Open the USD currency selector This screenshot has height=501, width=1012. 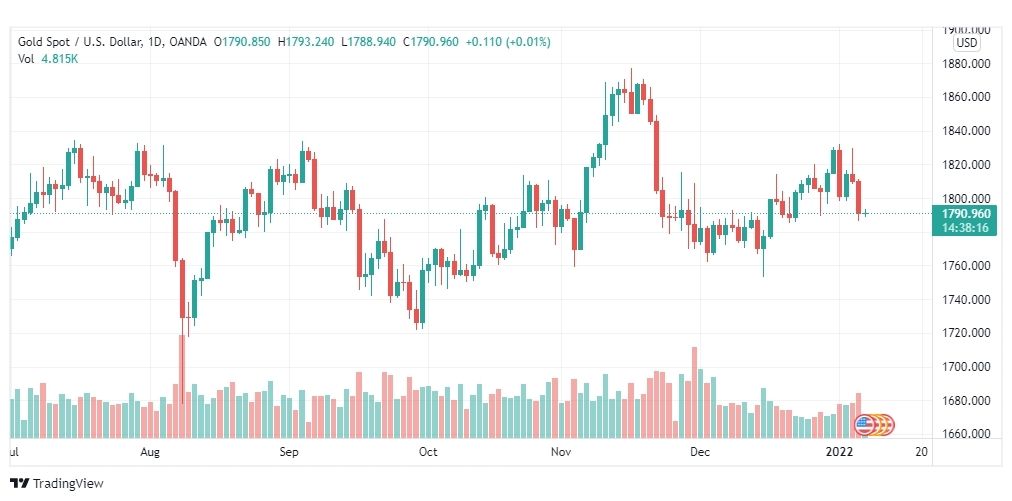pyautogui.click(x=967, y=43)
